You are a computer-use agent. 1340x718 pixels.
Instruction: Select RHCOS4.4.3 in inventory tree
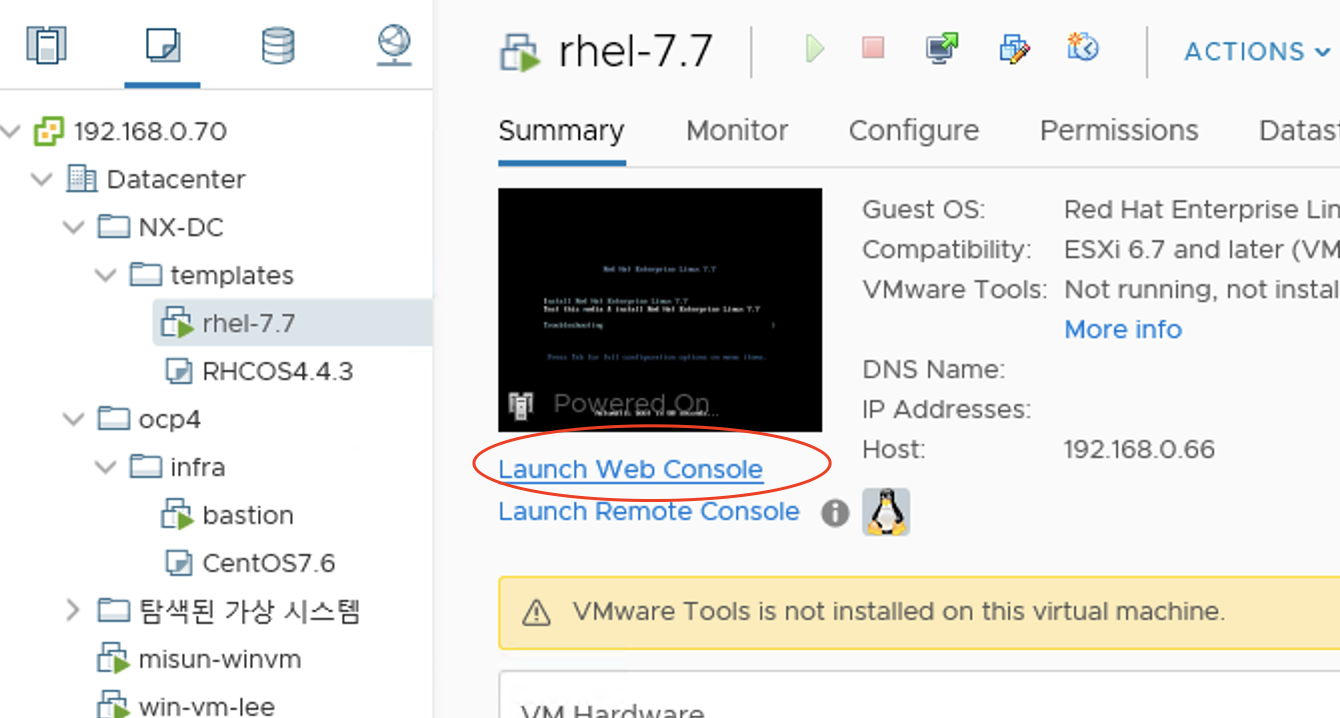click(278, 371)
